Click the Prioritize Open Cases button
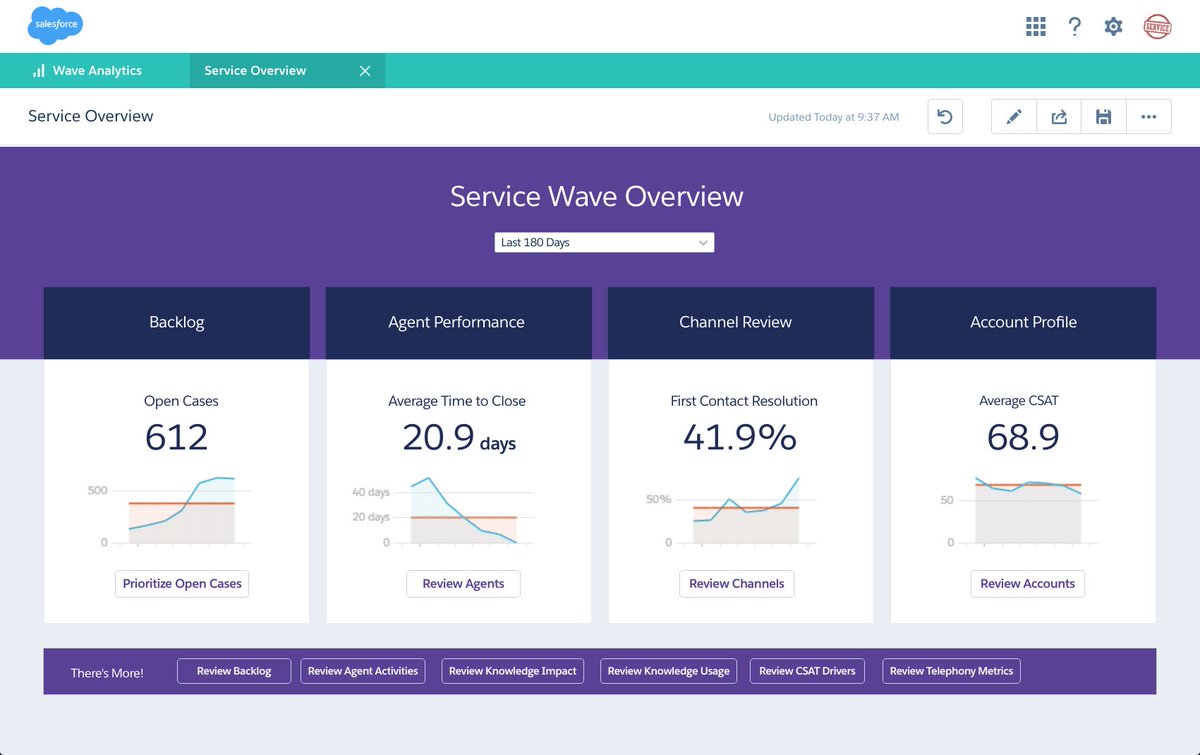Image resolution: width=1200 pixels, height=755 pixels. pos(182,583)
